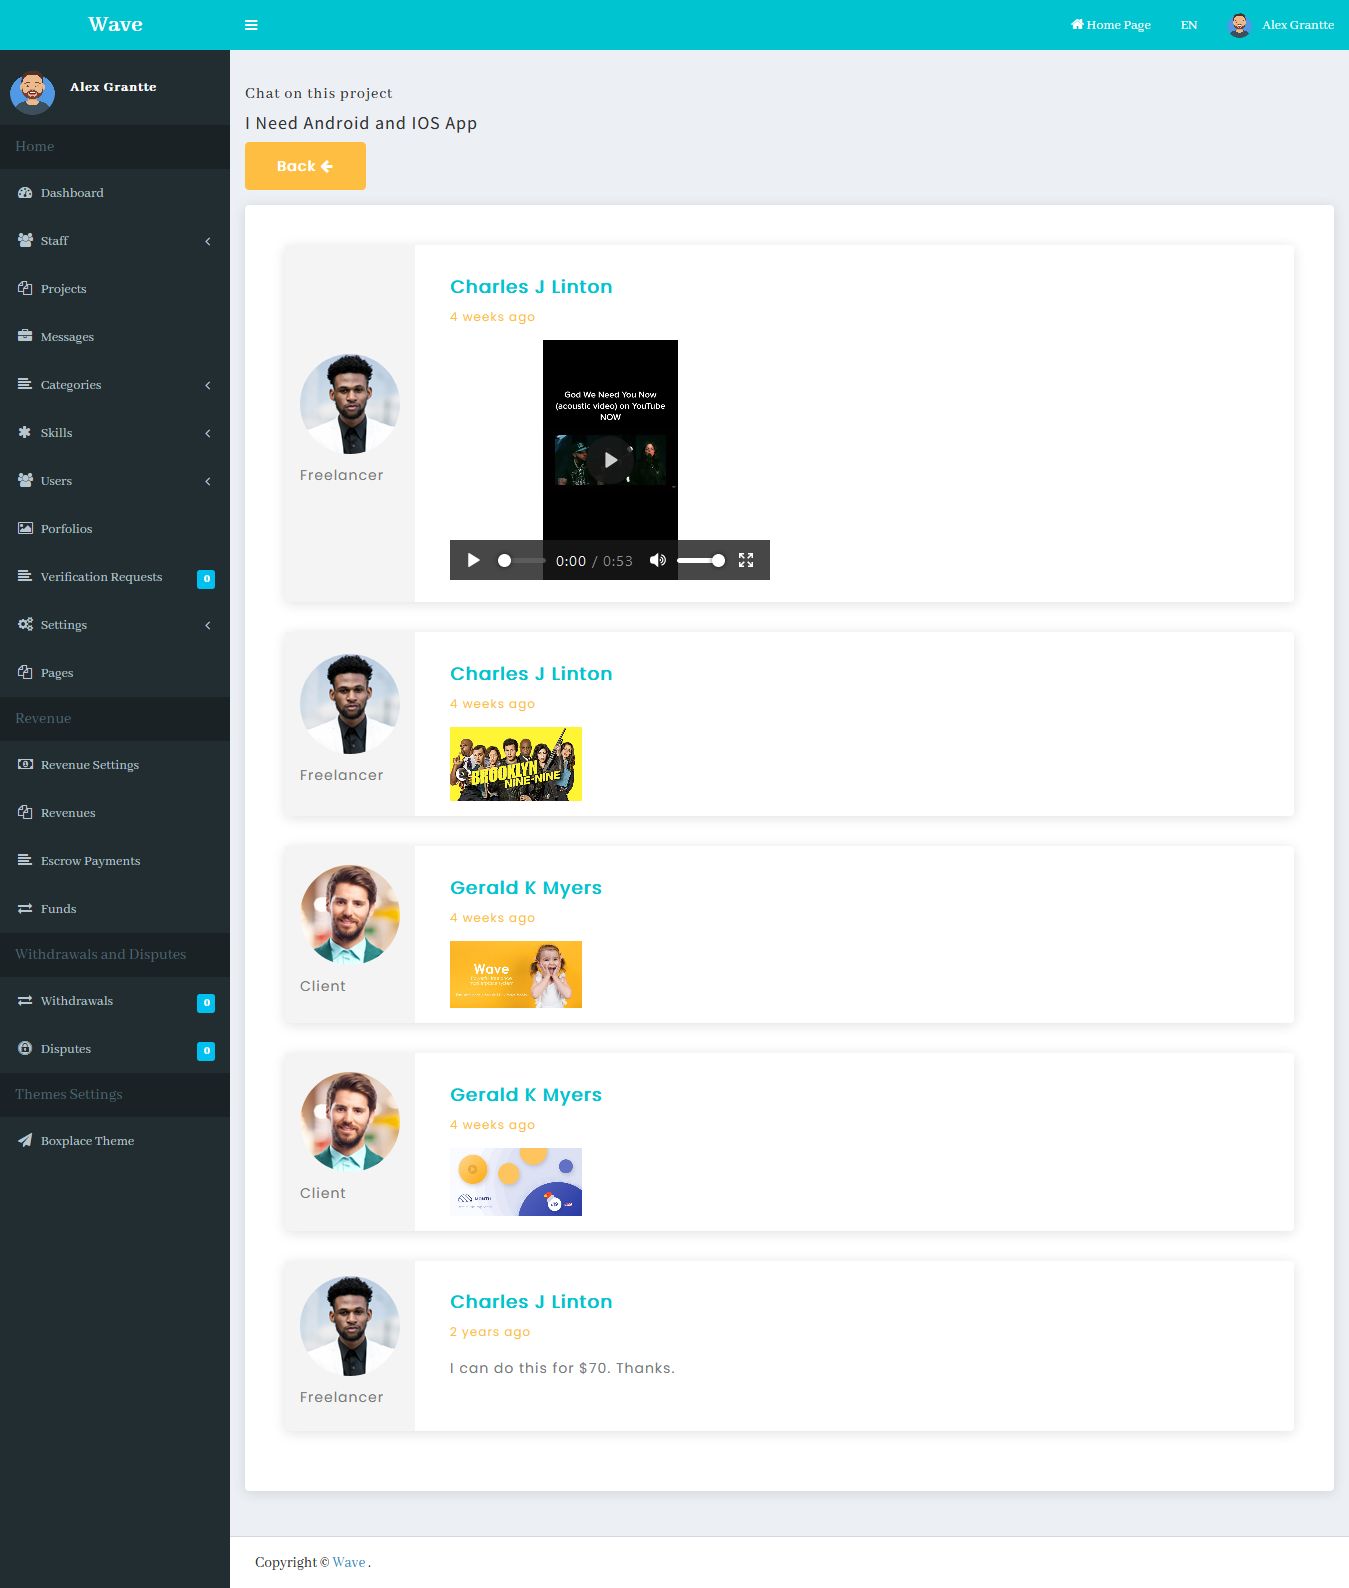Click the home icon in header

[x=1077, y=24]
